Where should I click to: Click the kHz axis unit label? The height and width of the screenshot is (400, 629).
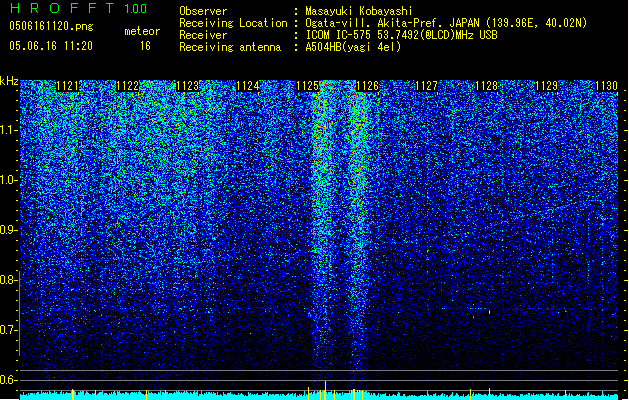(9, 81)
